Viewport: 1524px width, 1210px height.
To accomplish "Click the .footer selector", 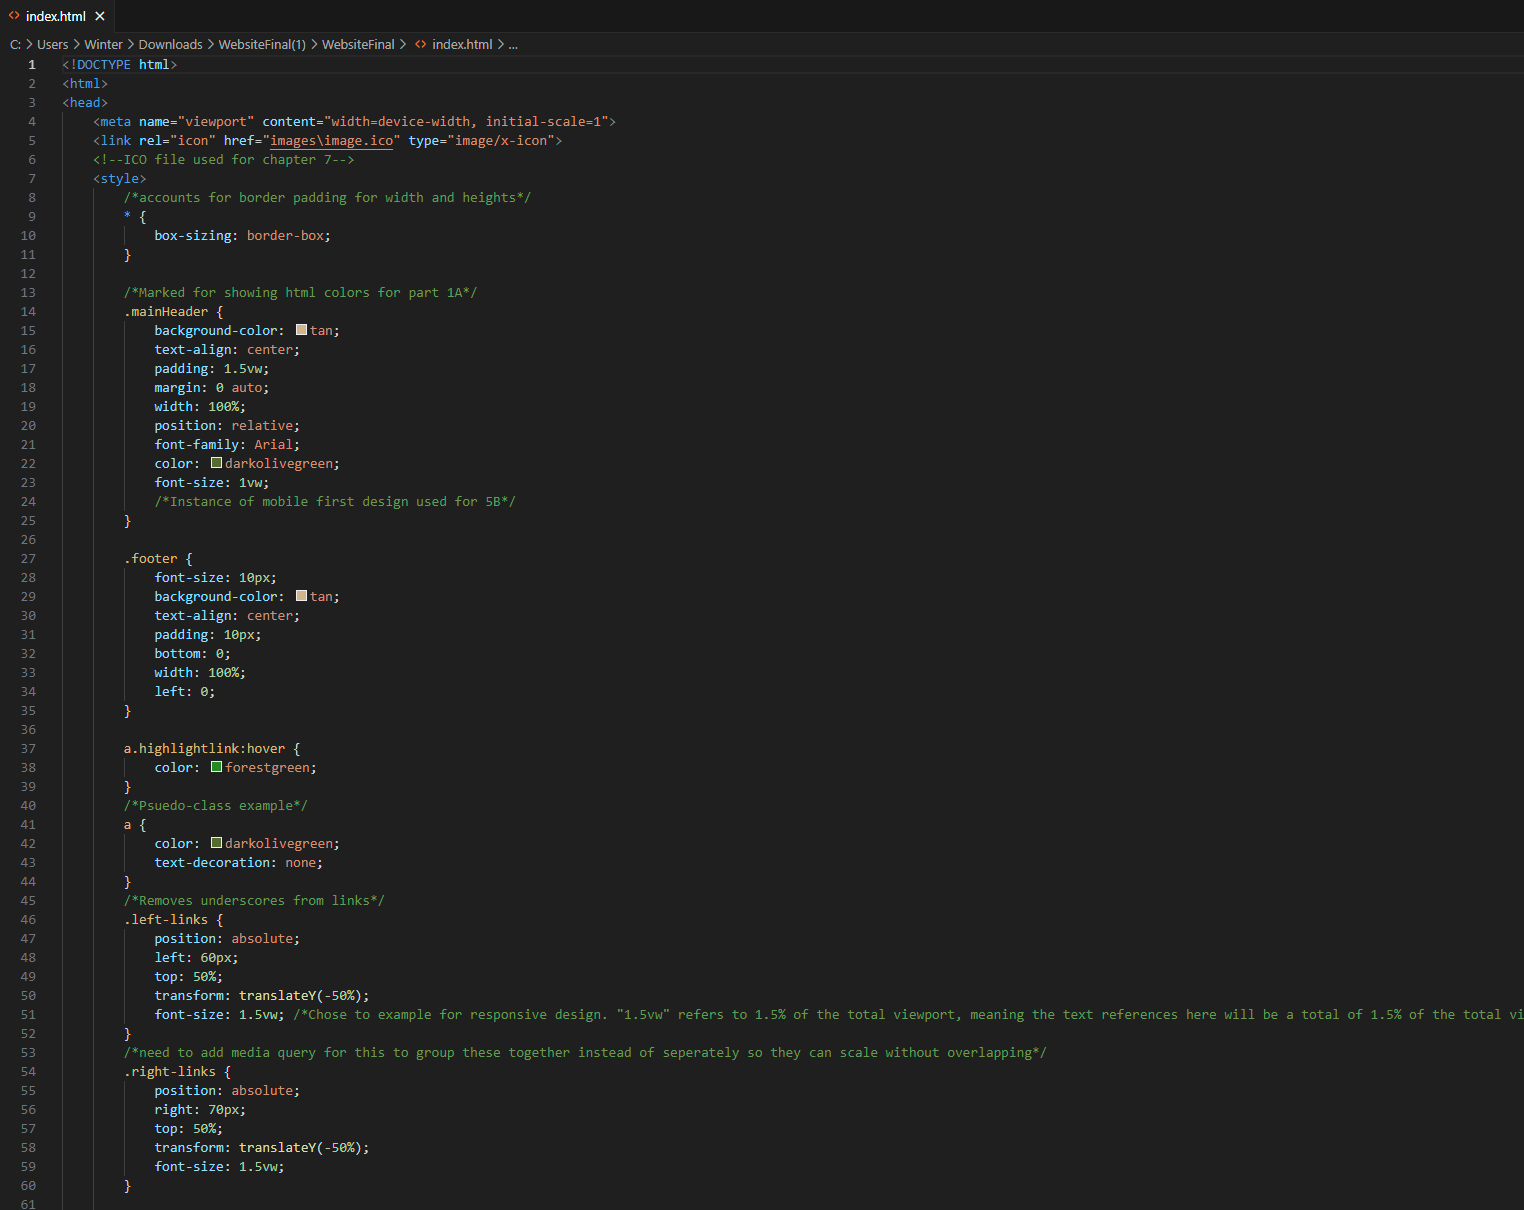I will tap(151, 559).
